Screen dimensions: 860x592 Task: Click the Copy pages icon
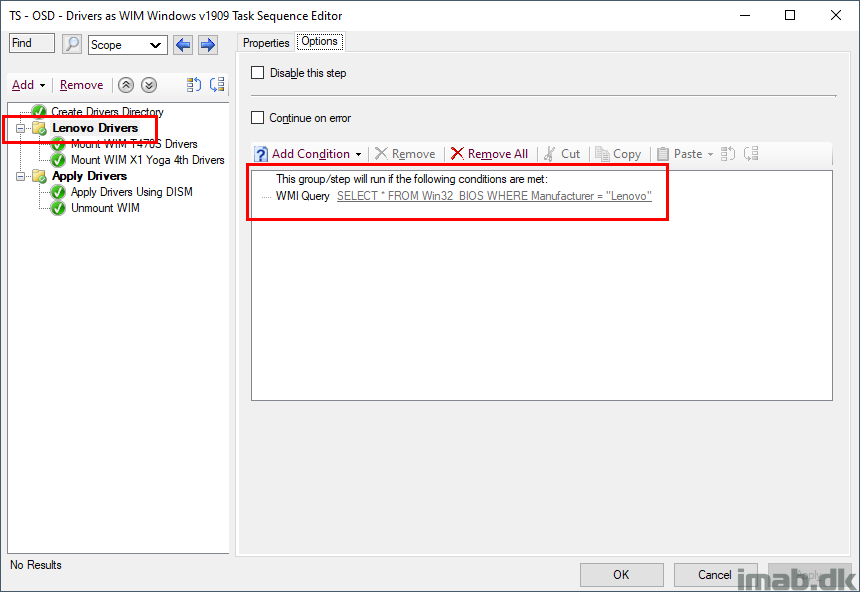coord(602,154)
